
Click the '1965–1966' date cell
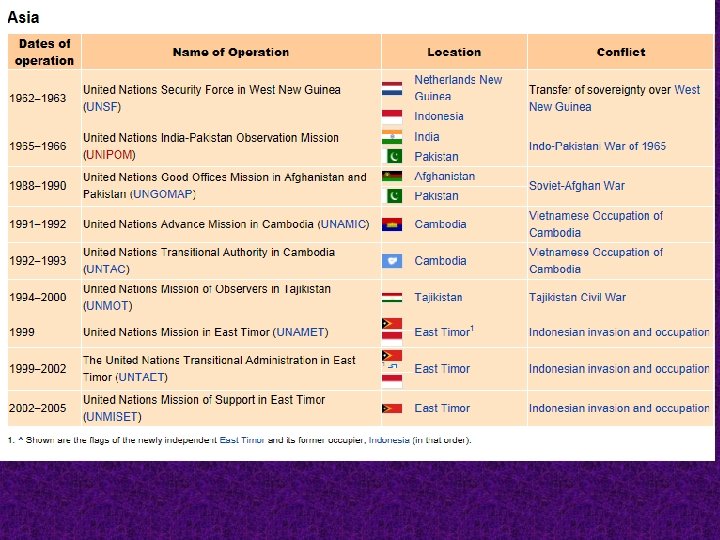(38, 146)
